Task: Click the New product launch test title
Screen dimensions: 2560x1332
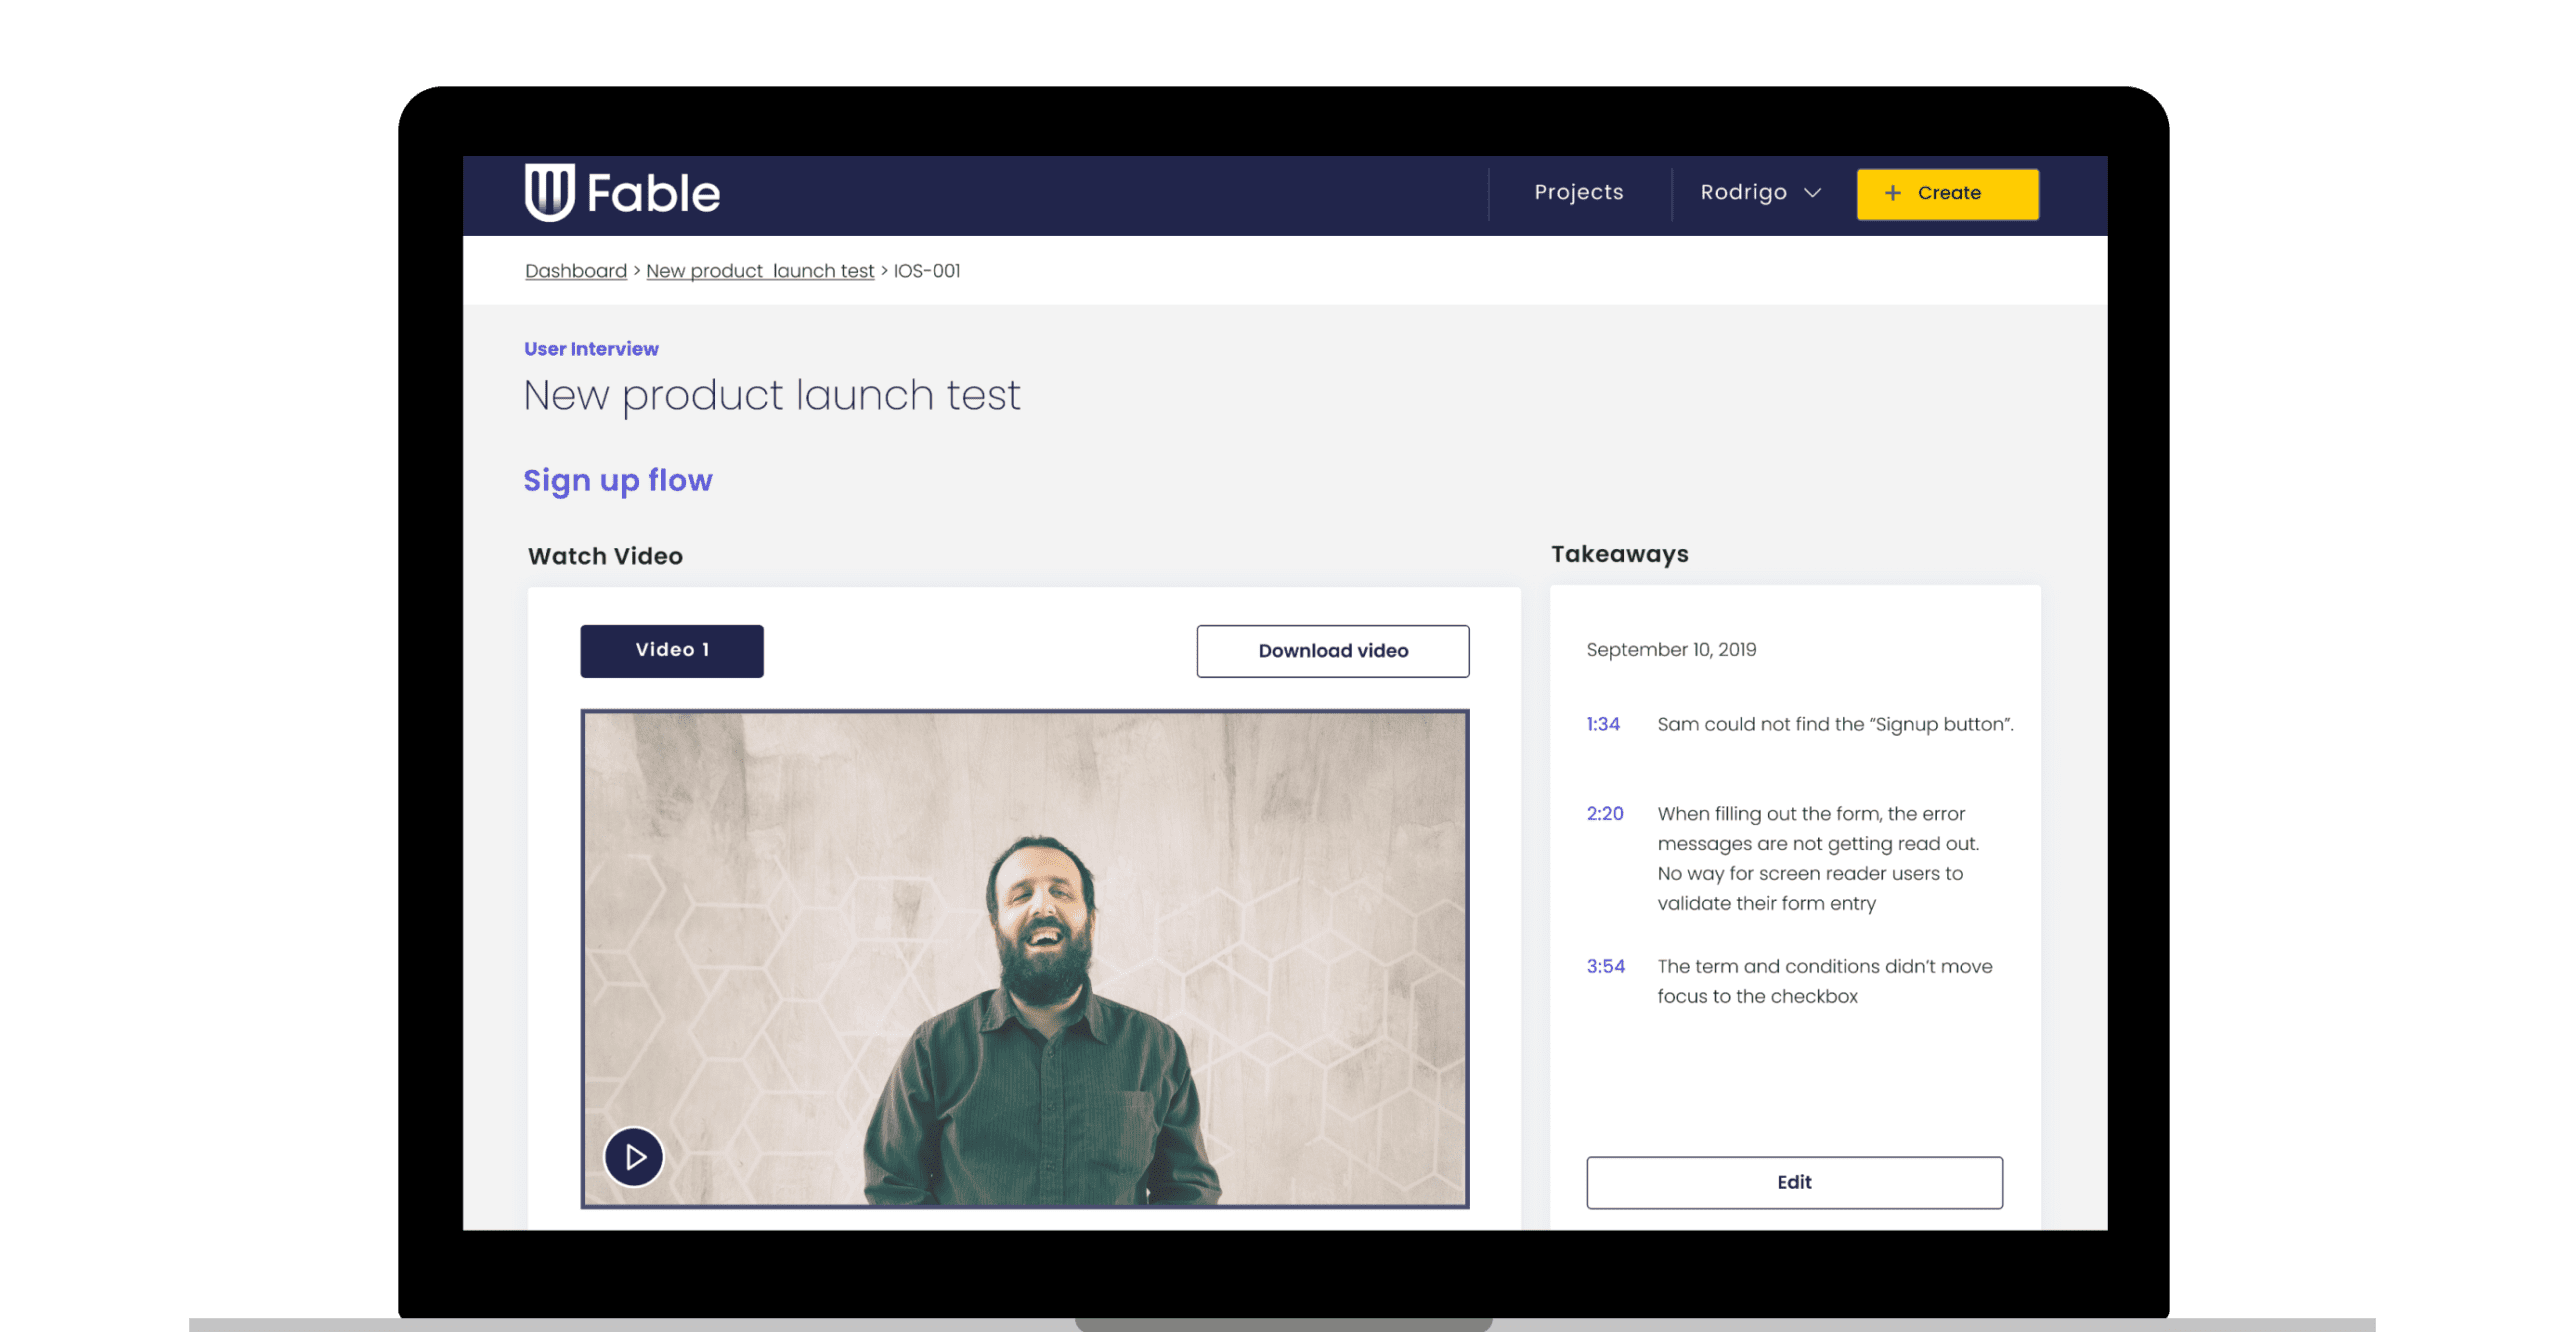Action: (x=771, y=396)
